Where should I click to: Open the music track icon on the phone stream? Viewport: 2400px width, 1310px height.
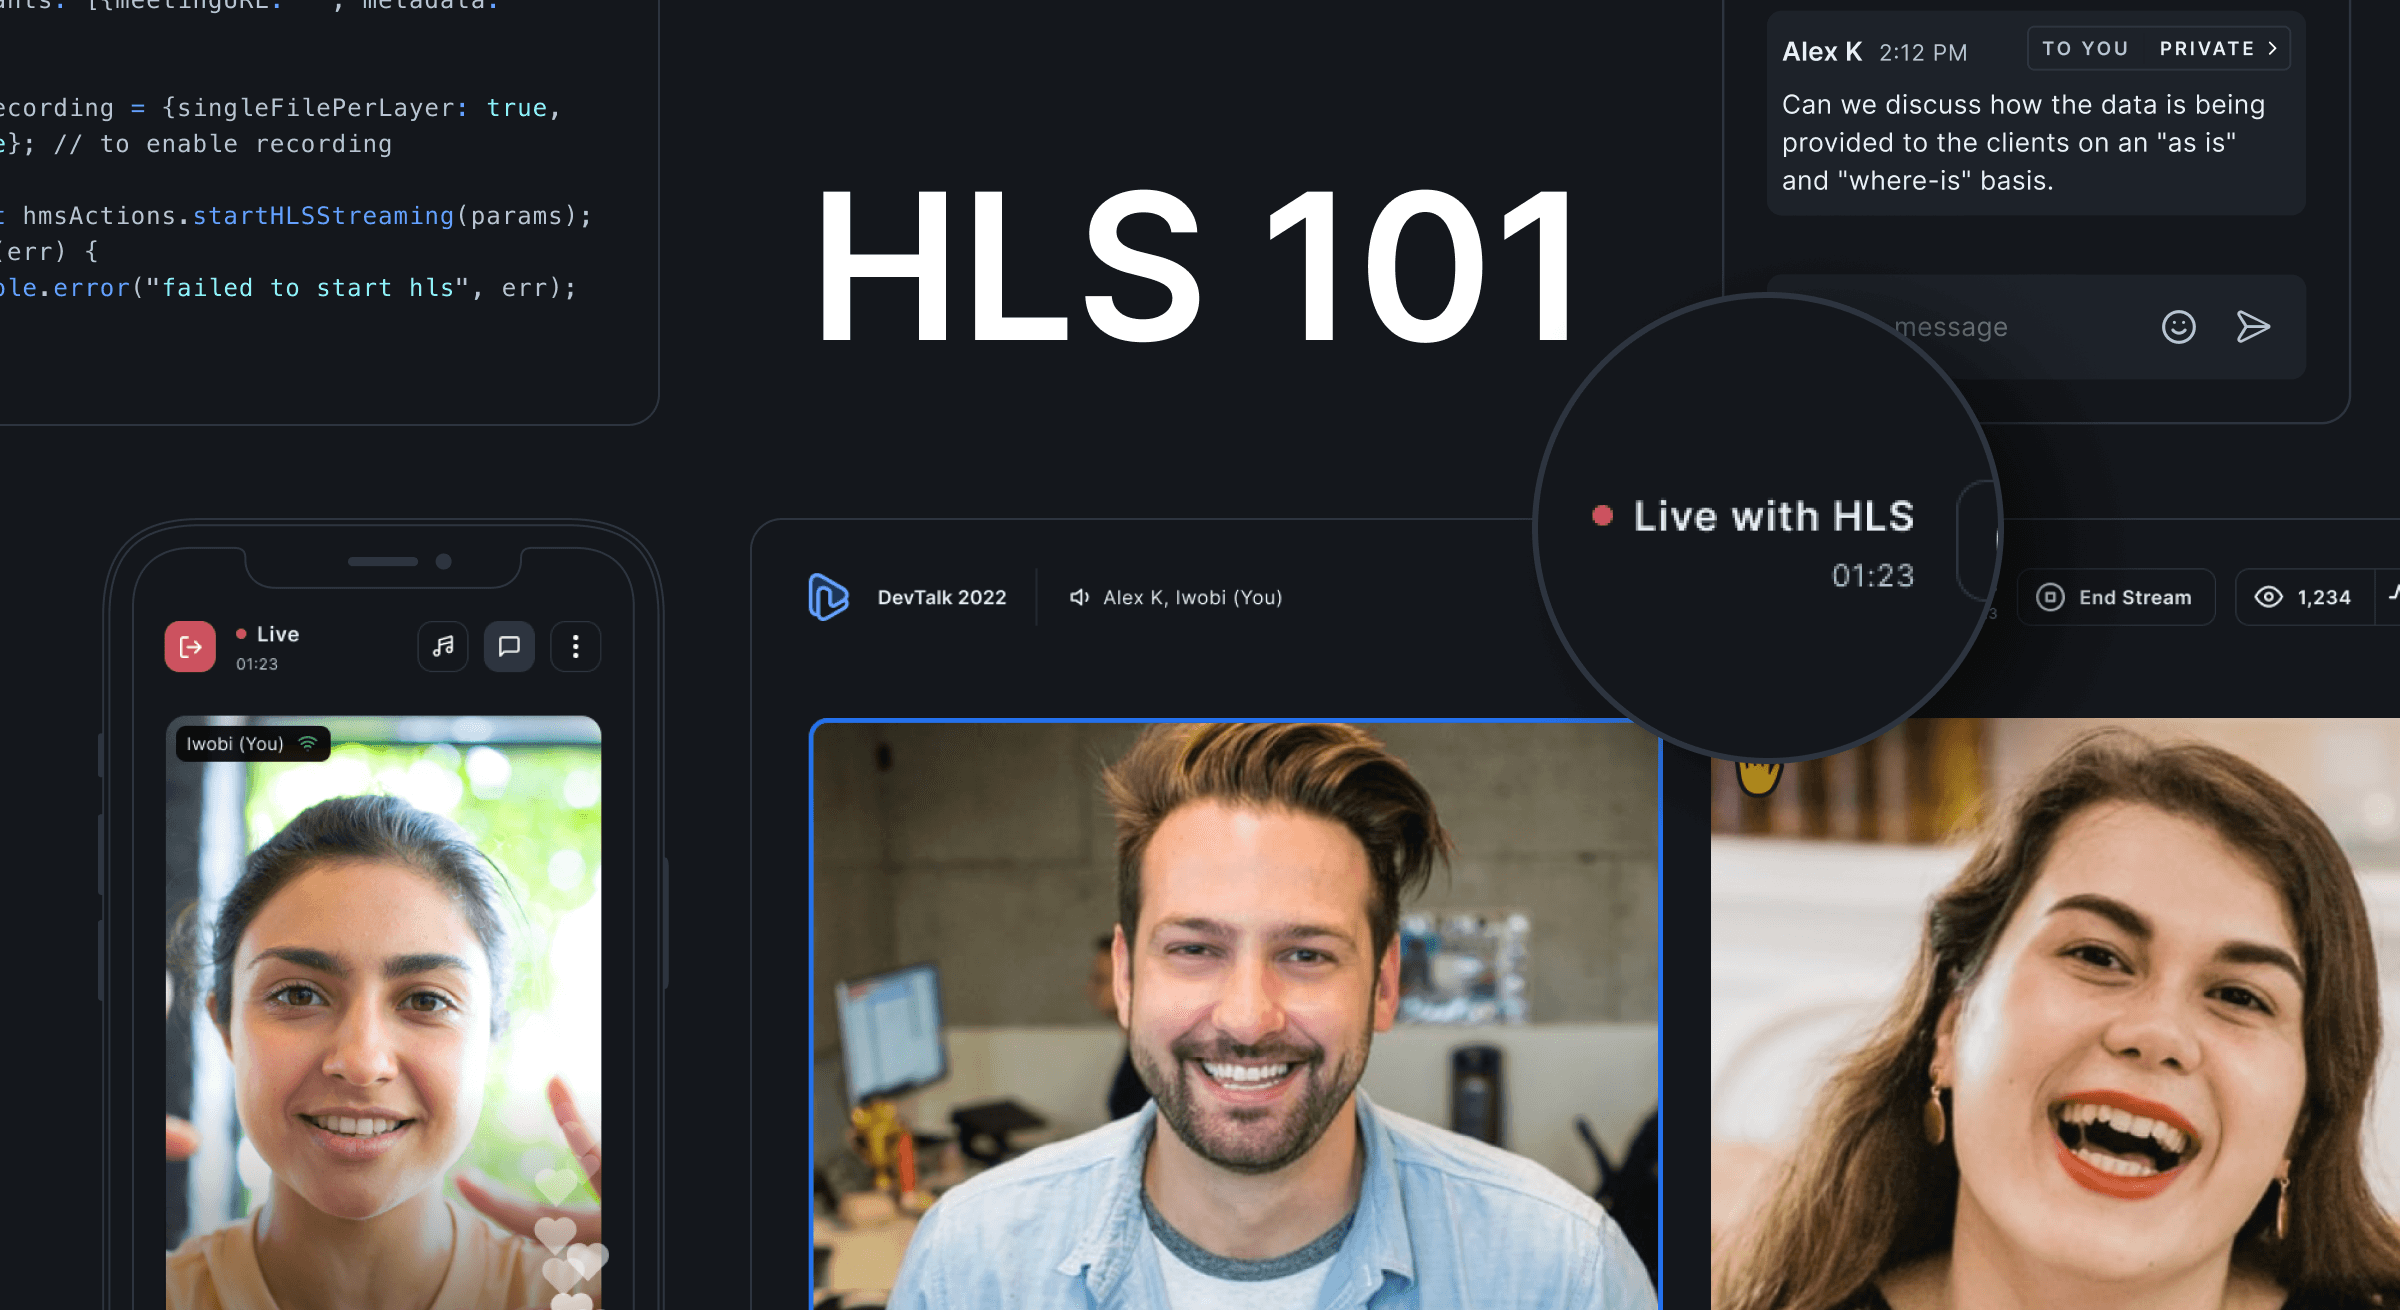443,646
